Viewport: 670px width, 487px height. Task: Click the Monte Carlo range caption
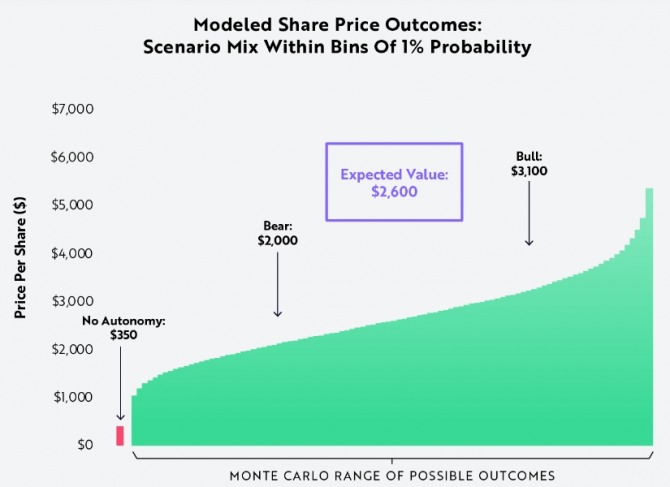[392, 474]
